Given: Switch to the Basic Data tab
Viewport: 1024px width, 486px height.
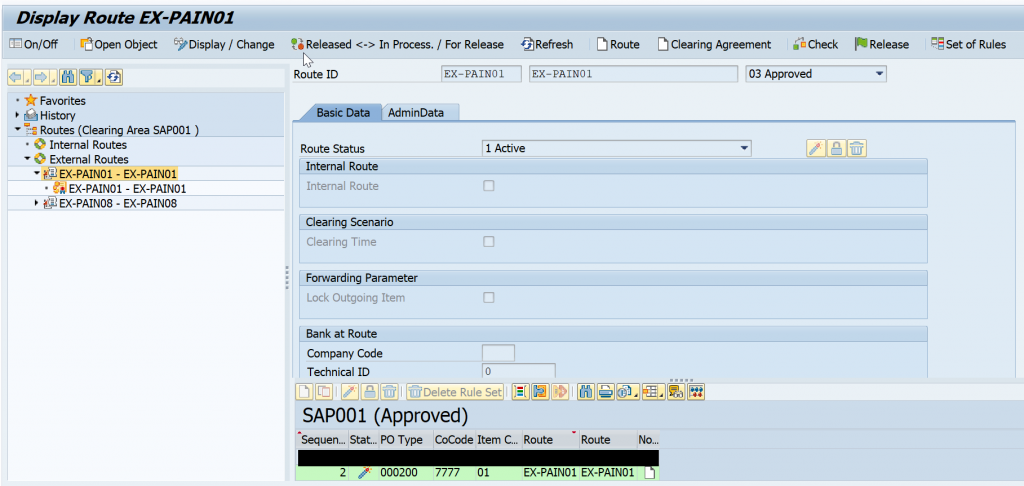Looking at the screenshot, I should (x=344, y=112).
